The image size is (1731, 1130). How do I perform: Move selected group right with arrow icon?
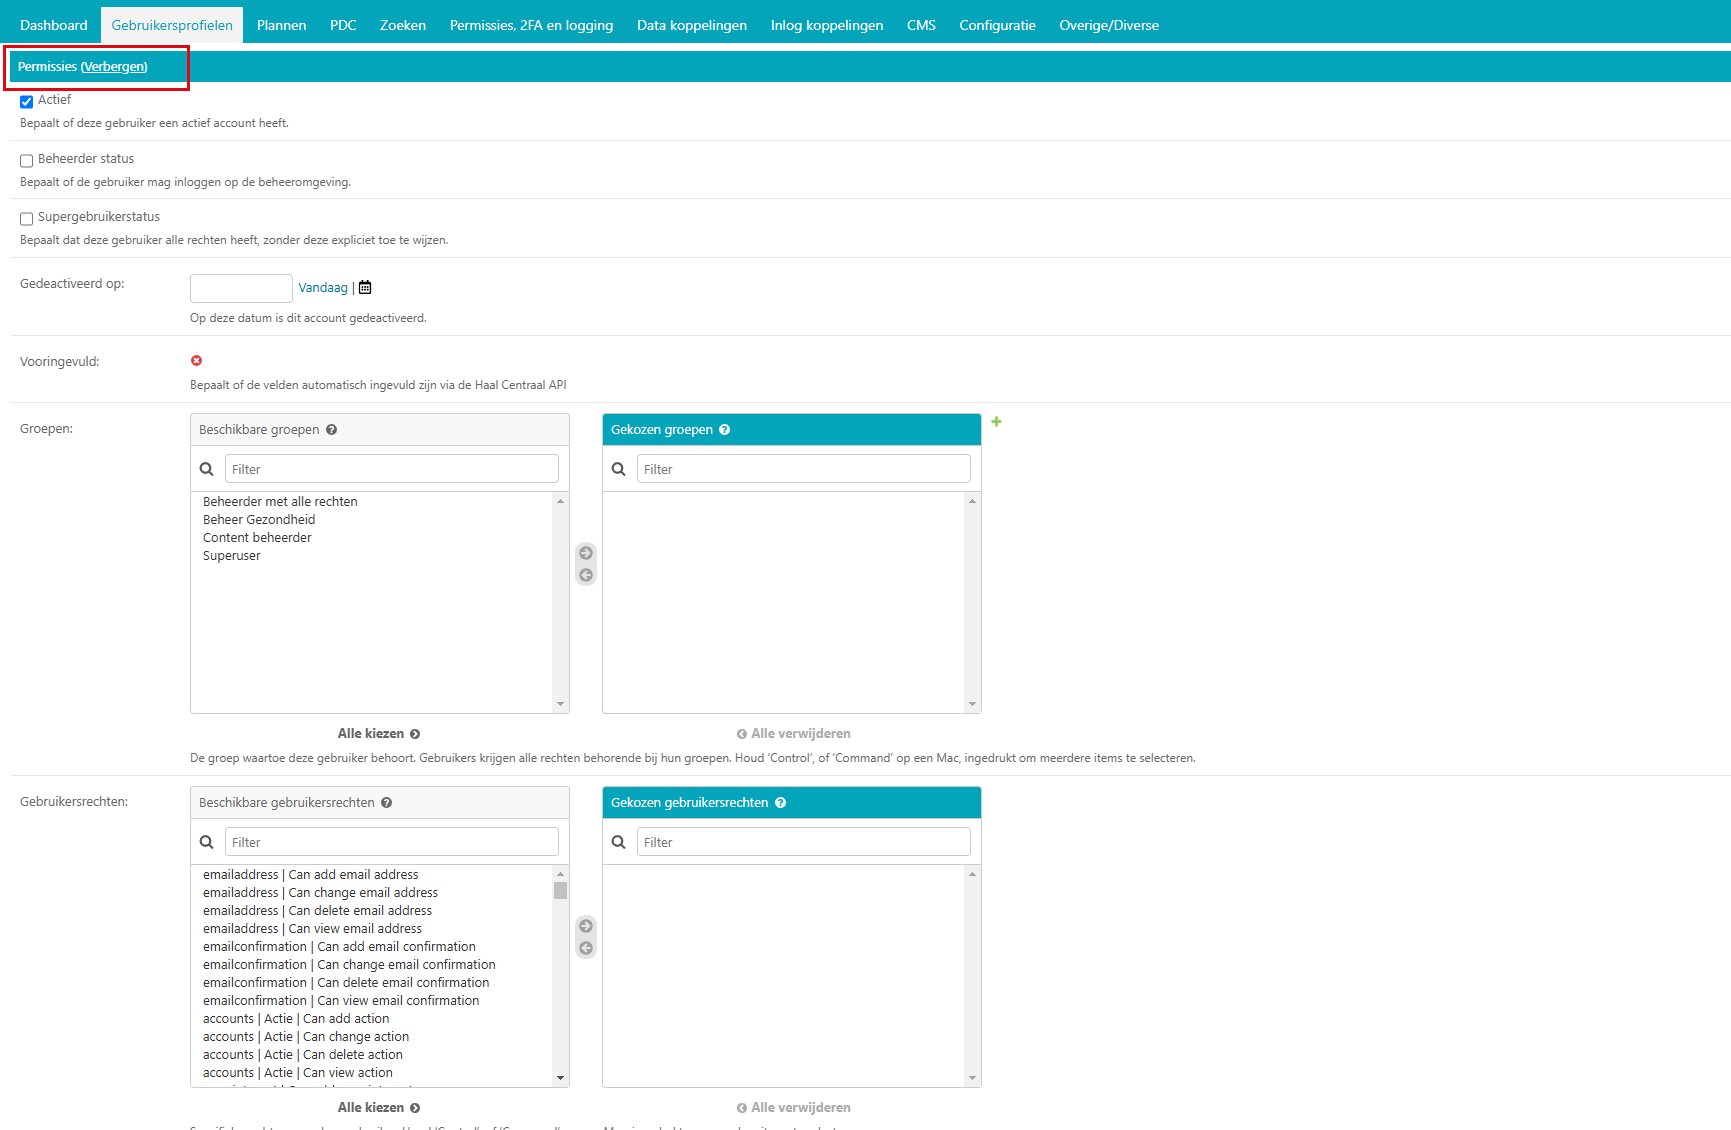click(x=586, y=553)
